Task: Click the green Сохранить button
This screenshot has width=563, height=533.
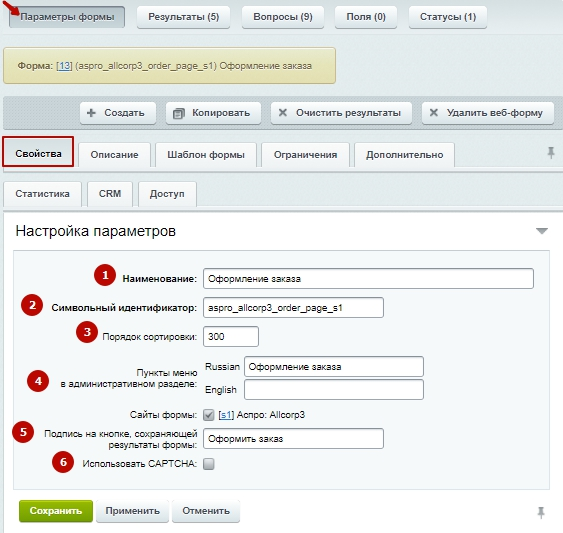Action: point(56,511)
